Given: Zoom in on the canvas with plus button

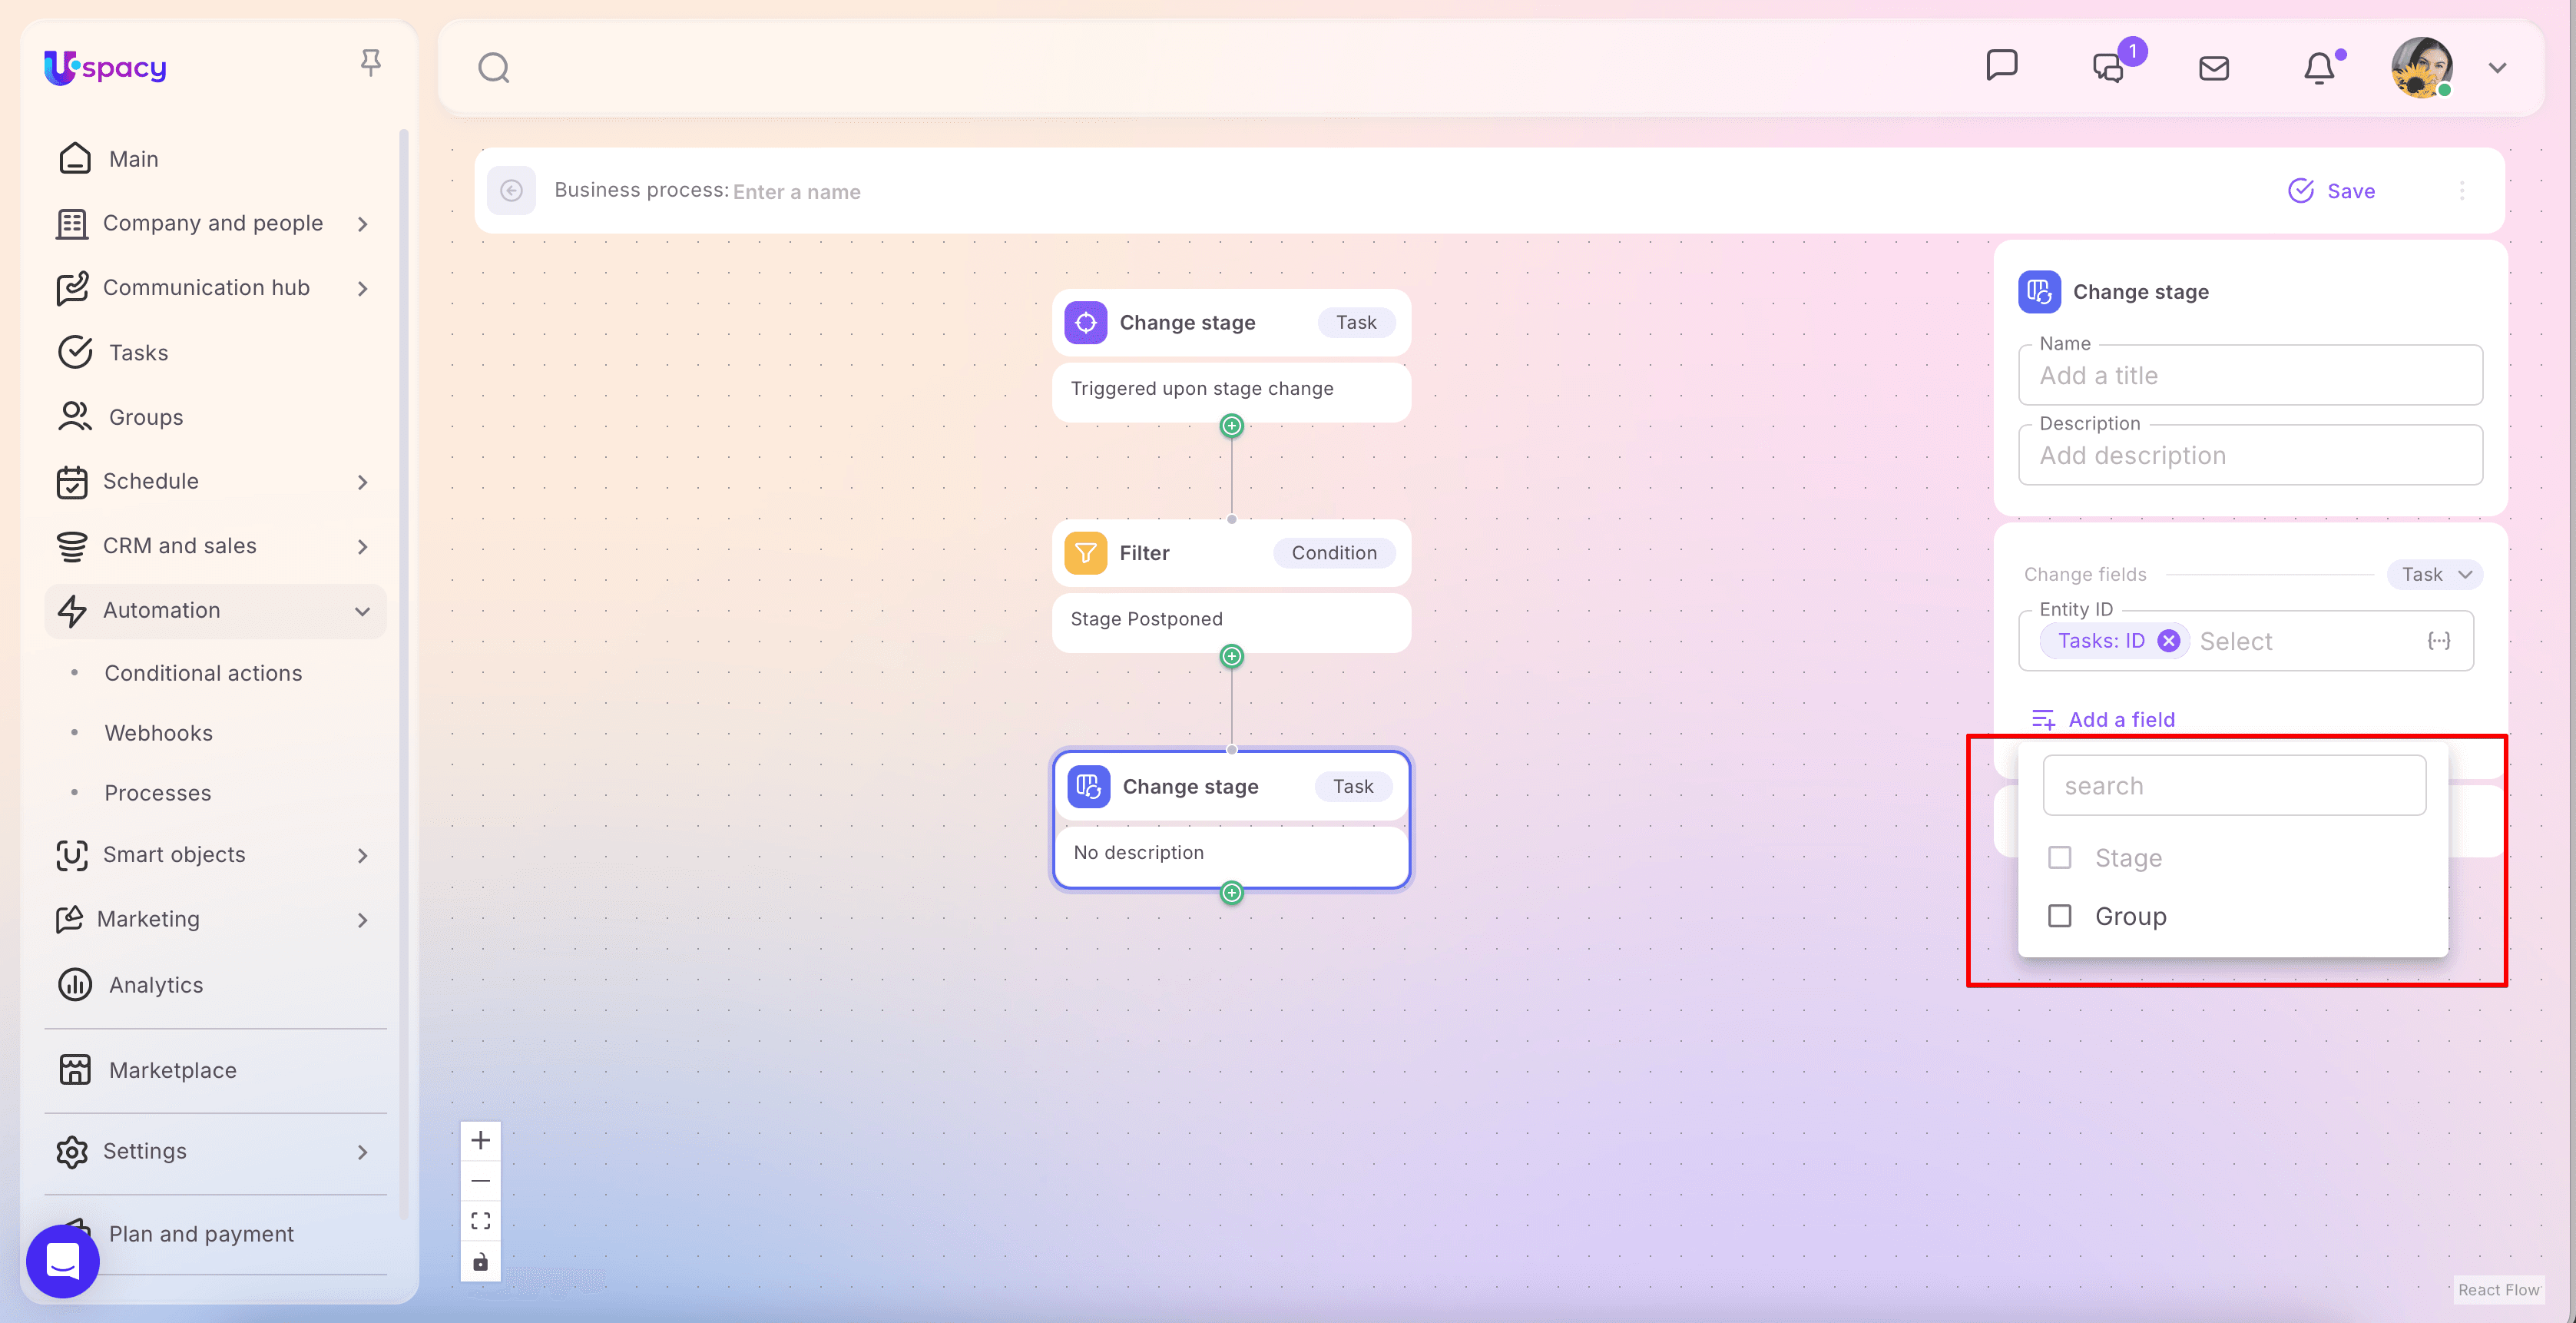Looking at the screenshot, I should point(481,1140).
